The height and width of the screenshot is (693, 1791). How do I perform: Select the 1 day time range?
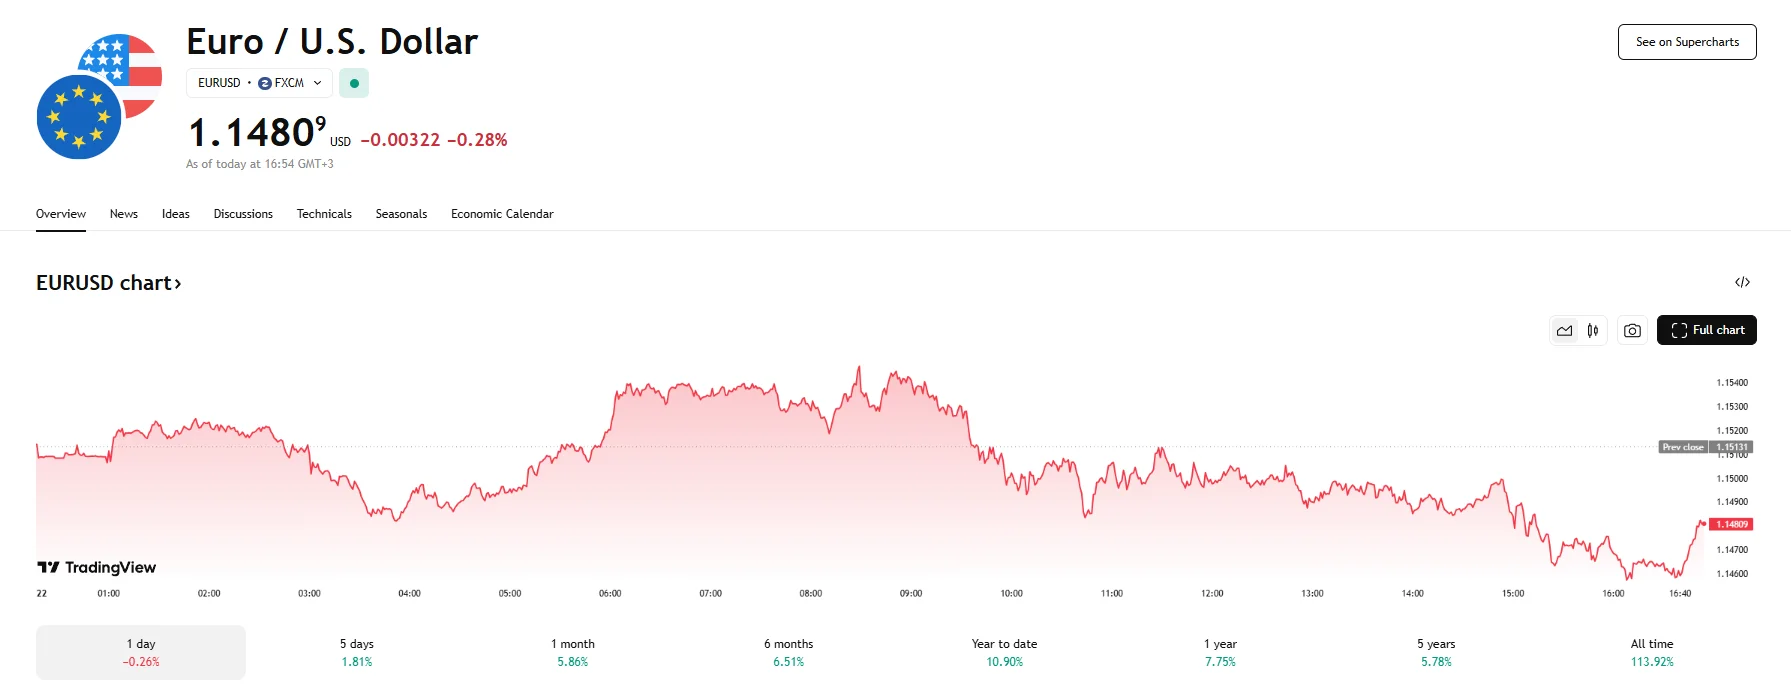click(x=141, y=652)
